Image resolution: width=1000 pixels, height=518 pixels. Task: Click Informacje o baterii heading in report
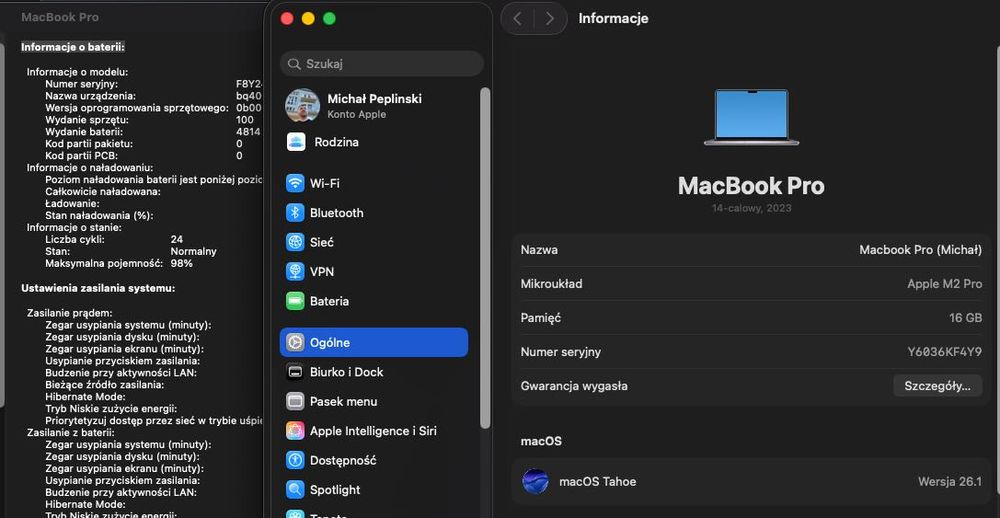73,47
